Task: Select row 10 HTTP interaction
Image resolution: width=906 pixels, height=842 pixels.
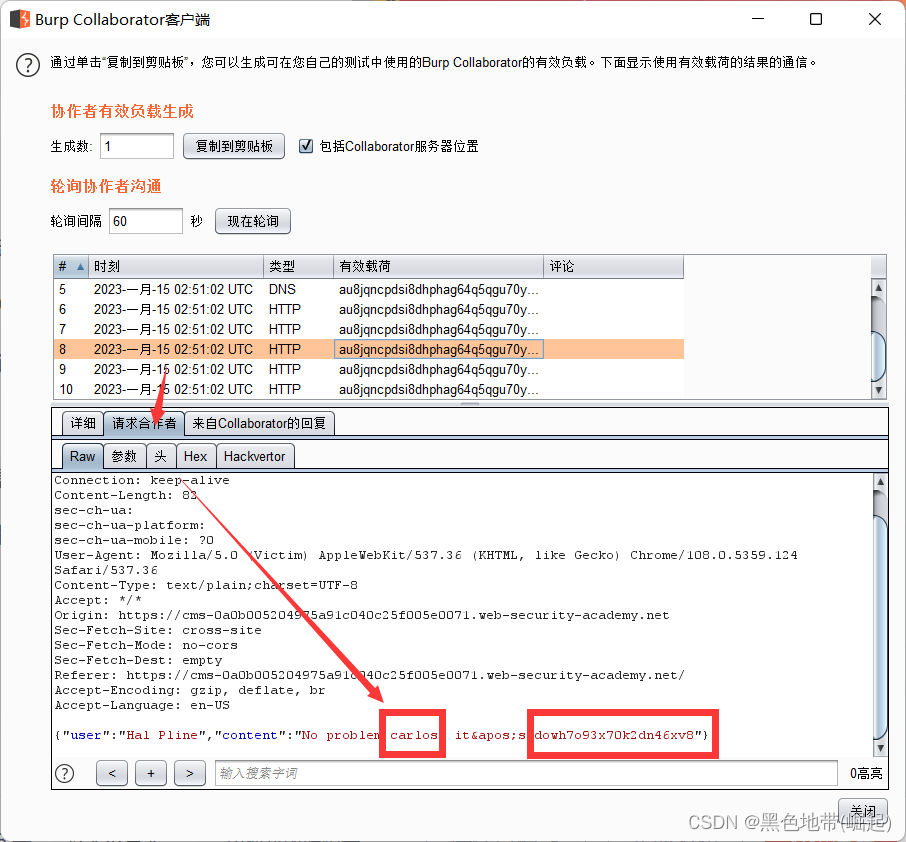Action: [369, 390]
